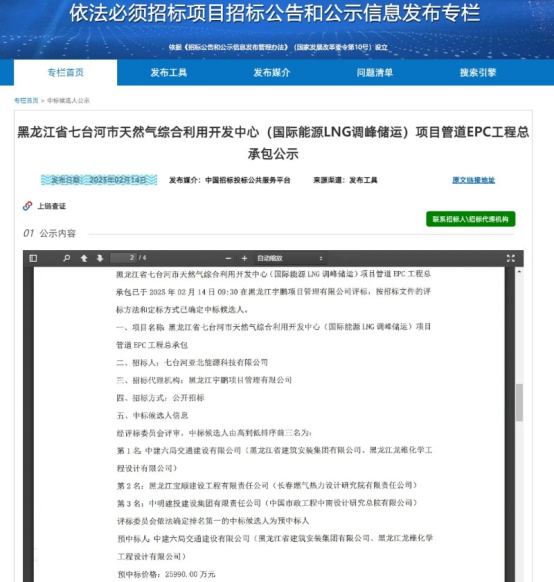Click the 上链查证 text link
Screen dimensions: 554x582
click(x=52, y=206)
